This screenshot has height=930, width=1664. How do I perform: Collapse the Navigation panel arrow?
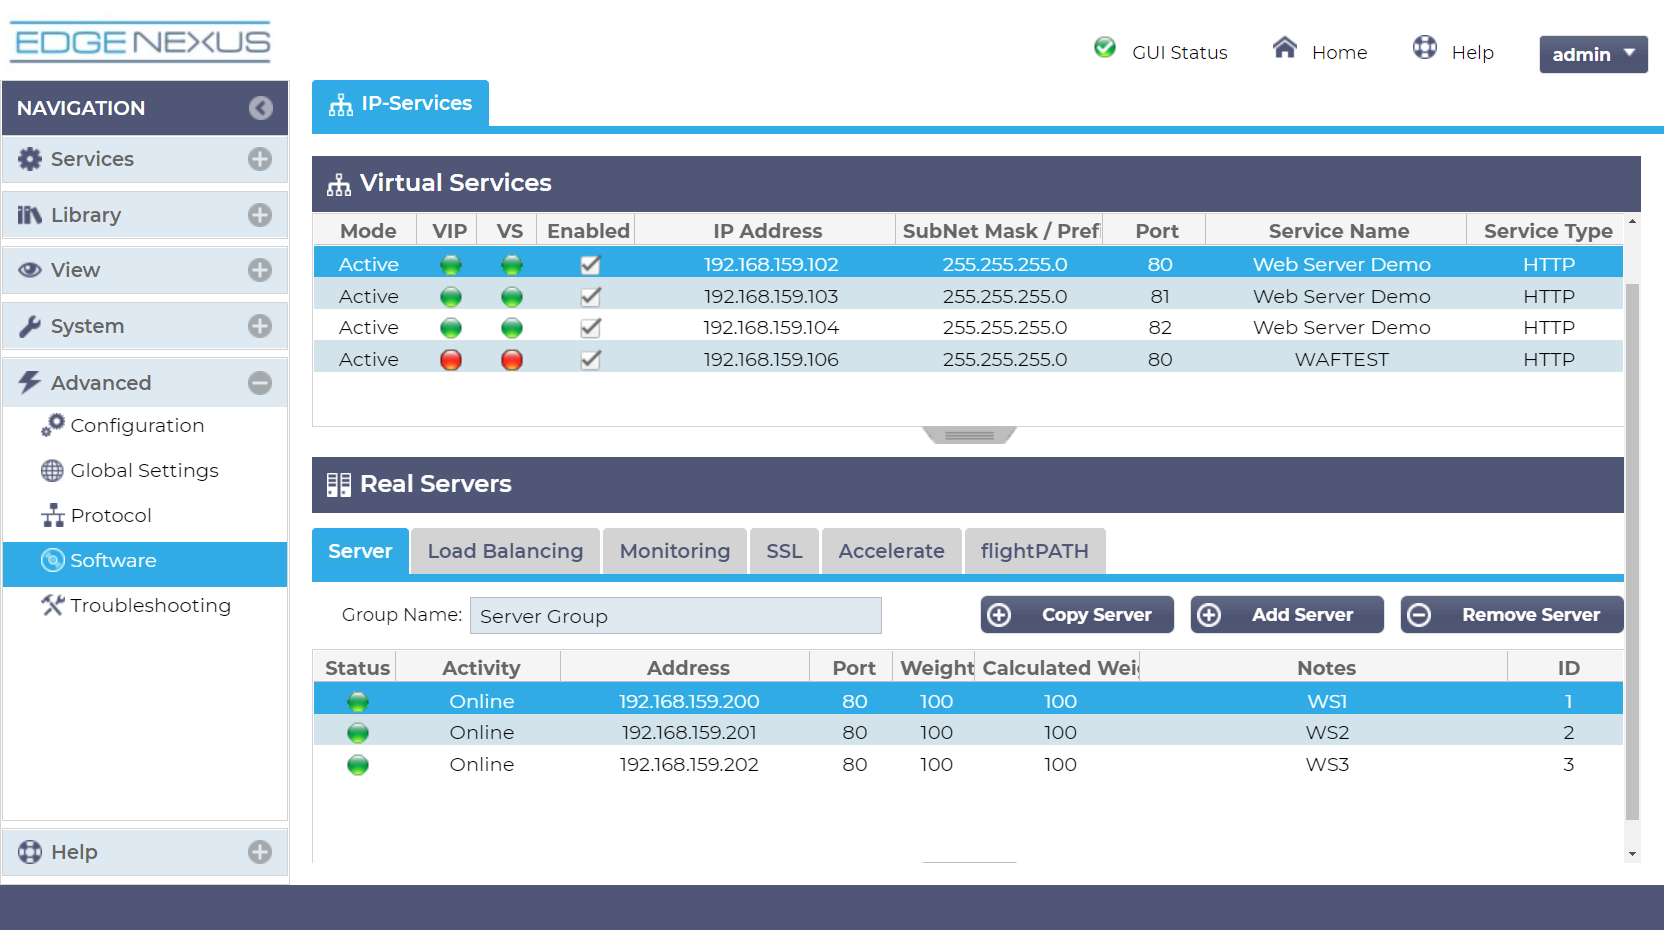[261, 108]
